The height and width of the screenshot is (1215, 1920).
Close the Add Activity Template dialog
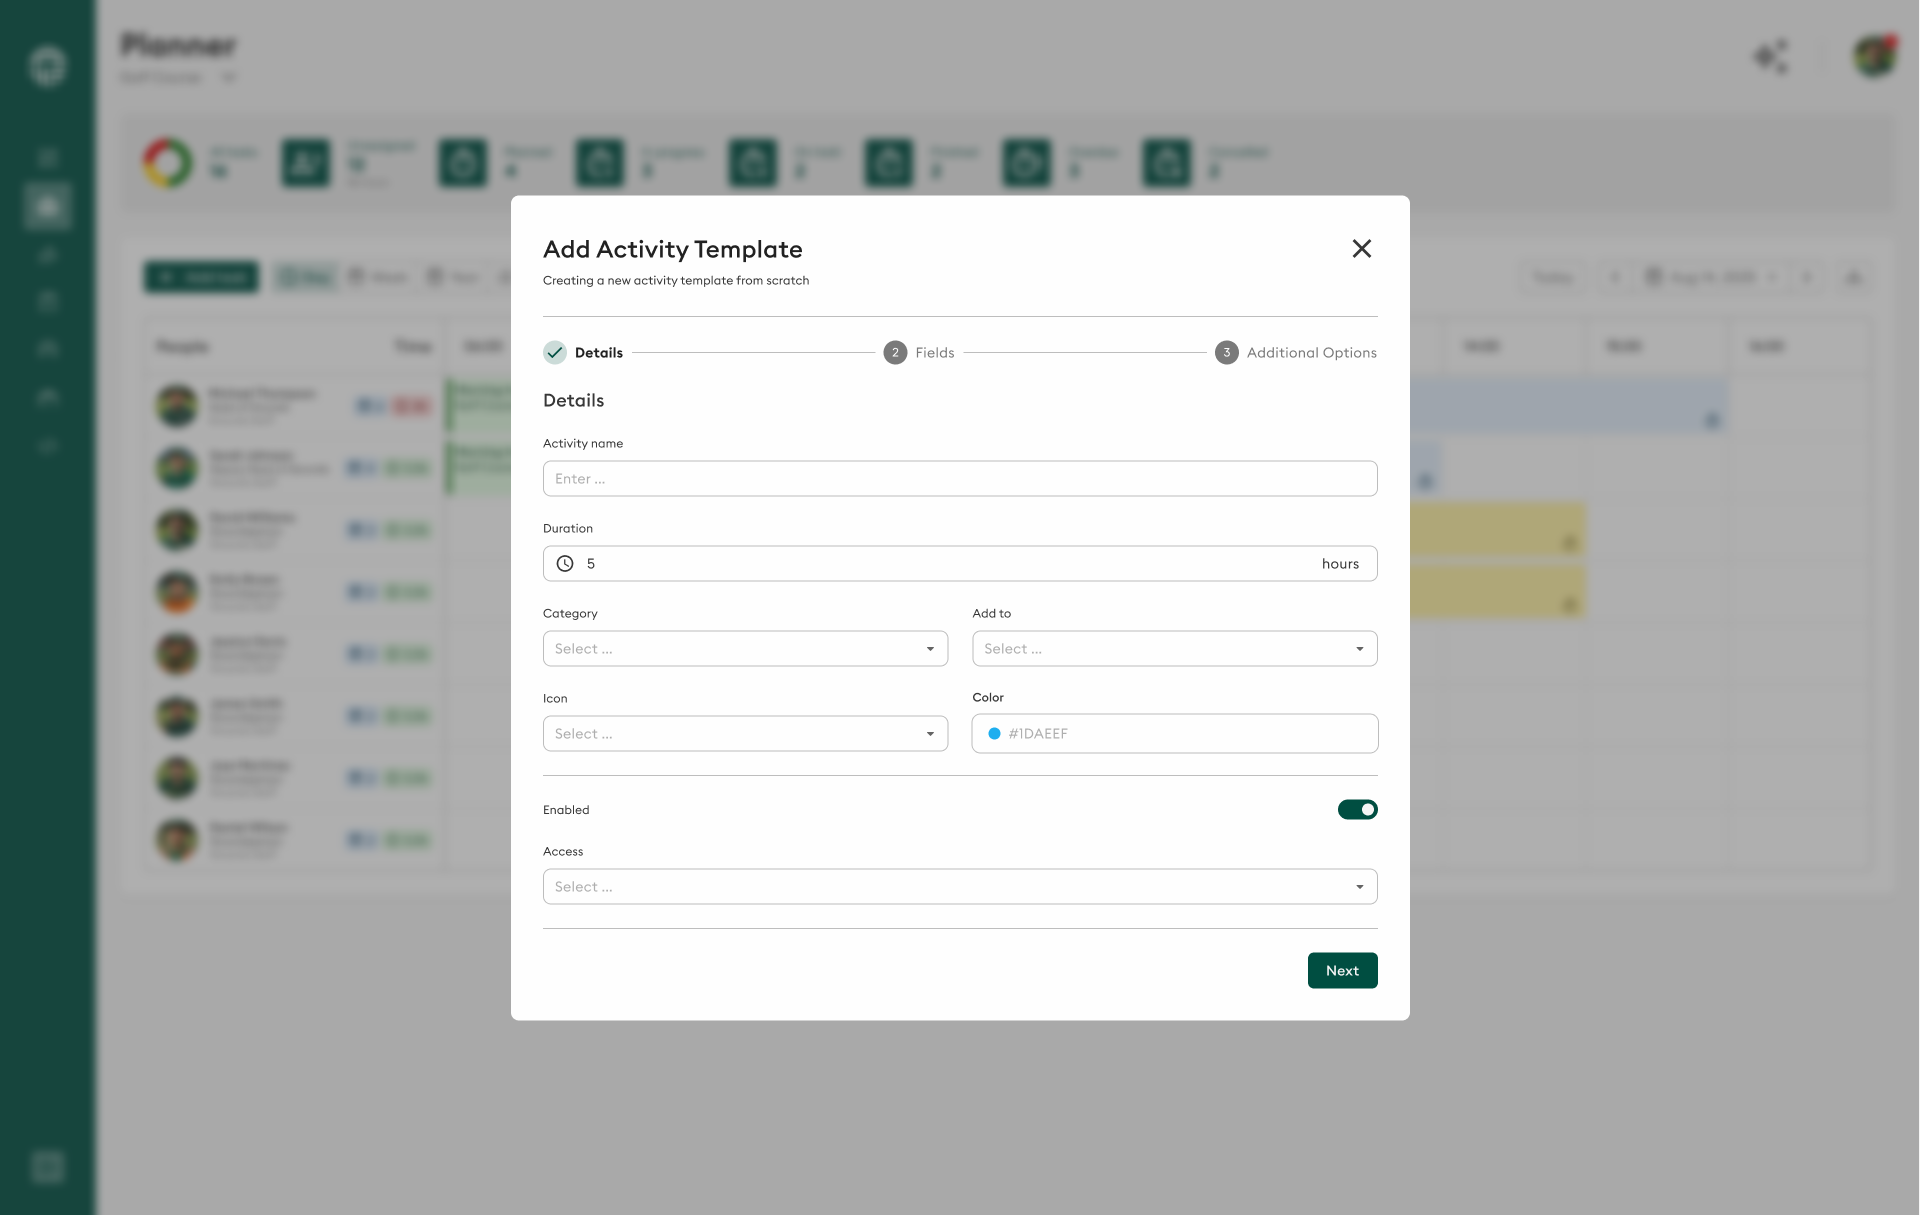click(1361, 249)
